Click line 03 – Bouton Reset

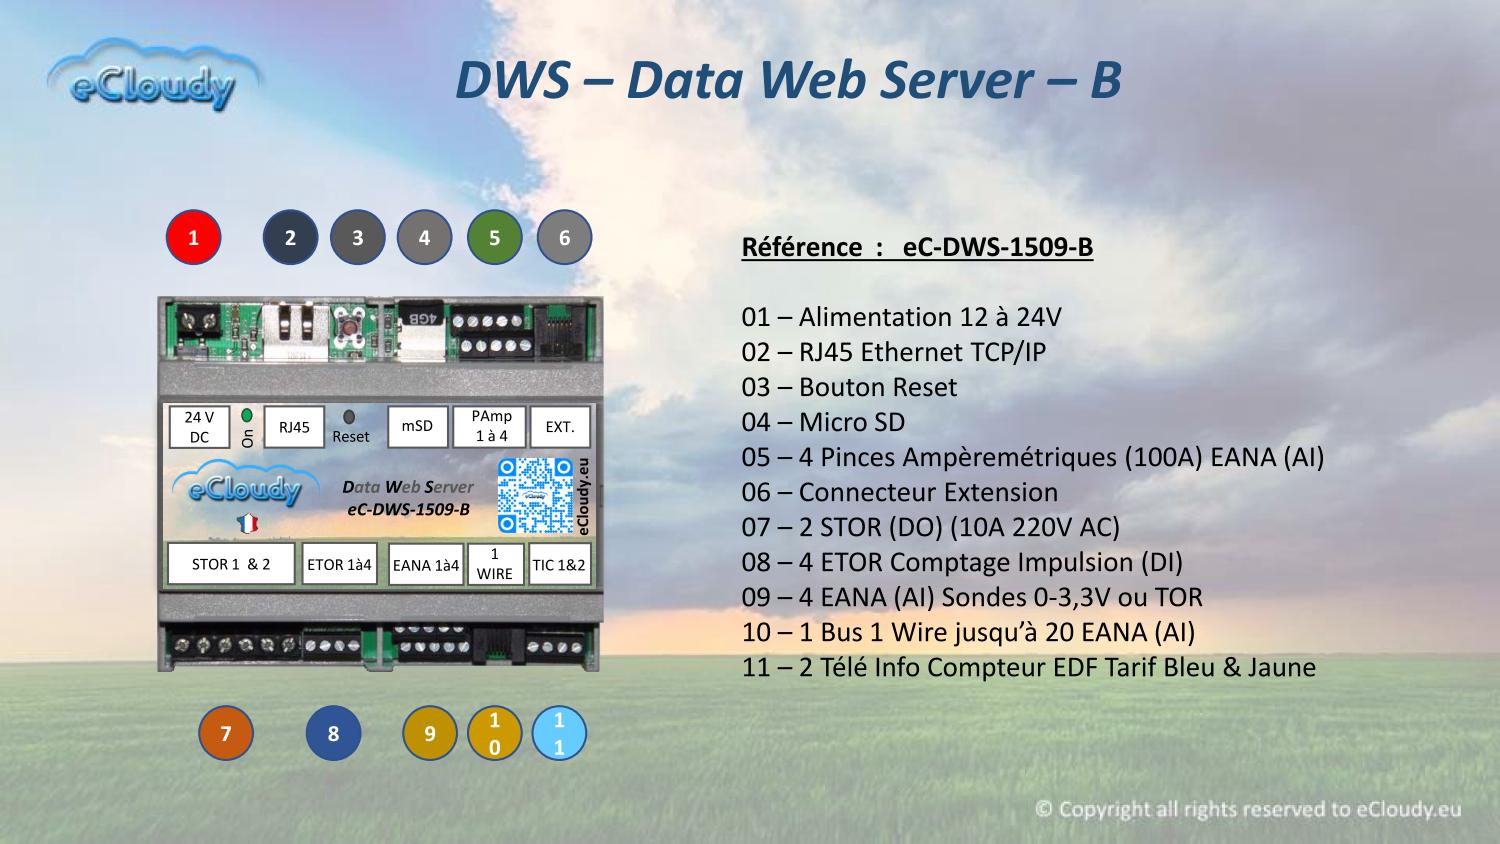pyautogui.click(x=849, y=387)
